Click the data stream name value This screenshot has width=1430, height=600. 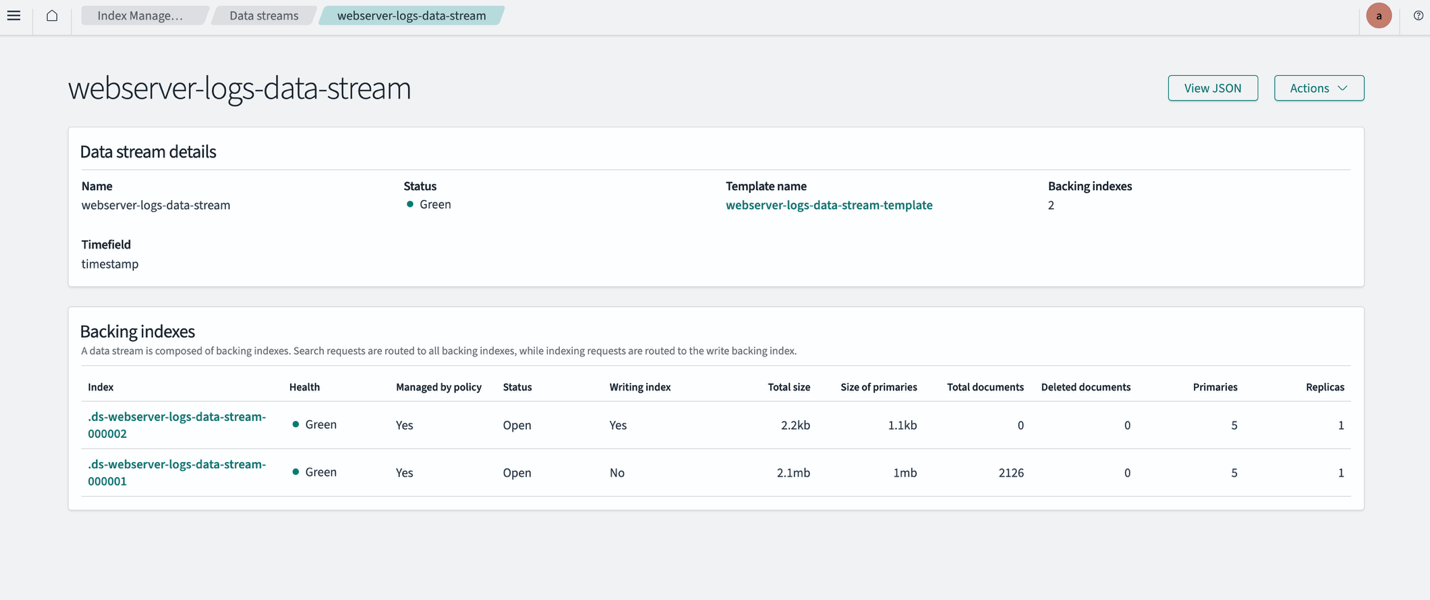point(156,205)
